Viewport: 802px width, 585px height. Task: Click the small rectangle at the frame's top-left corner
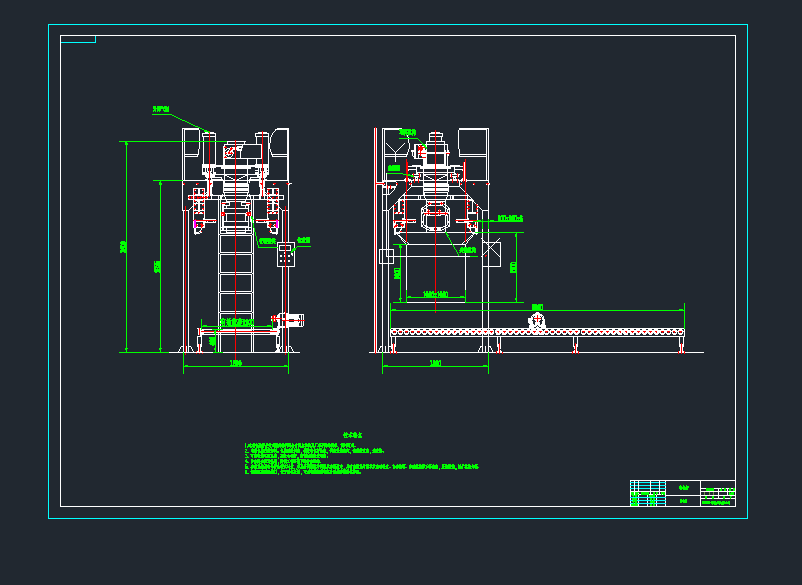[78, 40]
